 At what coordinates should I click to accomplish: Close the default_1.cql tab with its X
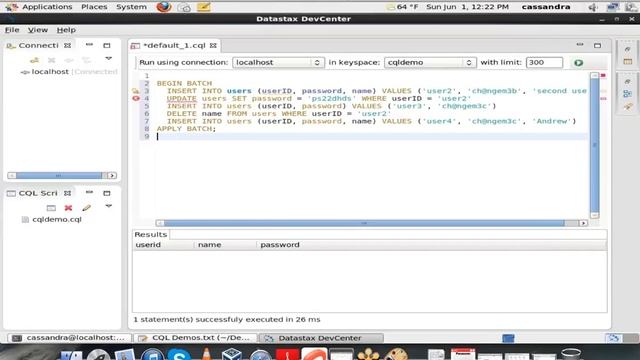213,45
